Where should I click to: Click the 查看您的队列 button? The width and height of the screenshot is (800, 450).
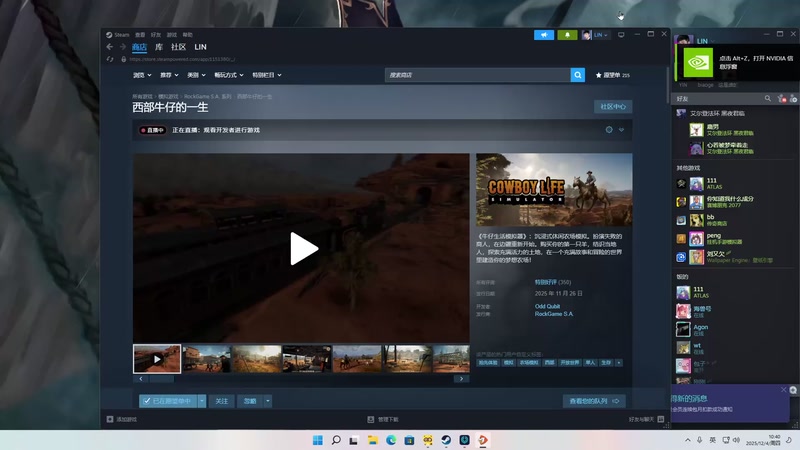pos(594,401)
